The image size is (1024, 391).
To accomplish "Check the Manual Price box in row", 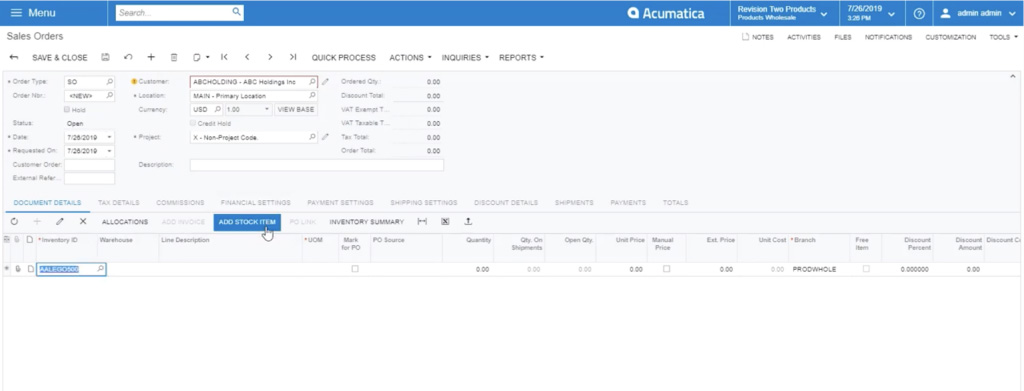I will [x=666, y=269].
